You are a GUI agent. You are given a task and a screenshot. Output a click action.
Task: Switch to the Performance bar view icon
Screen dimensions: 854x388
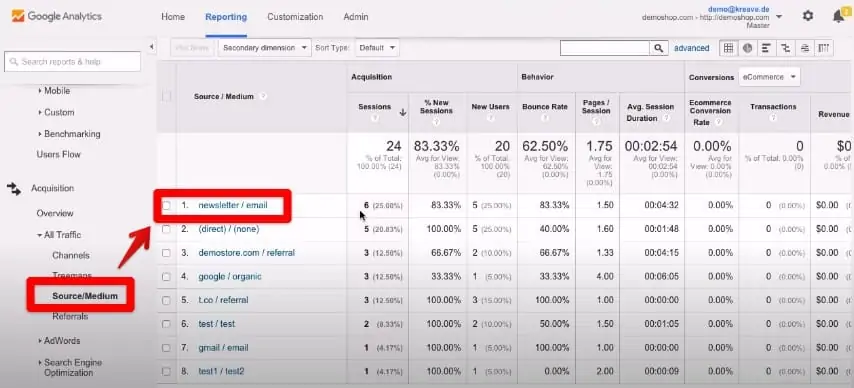click(766, 48)
